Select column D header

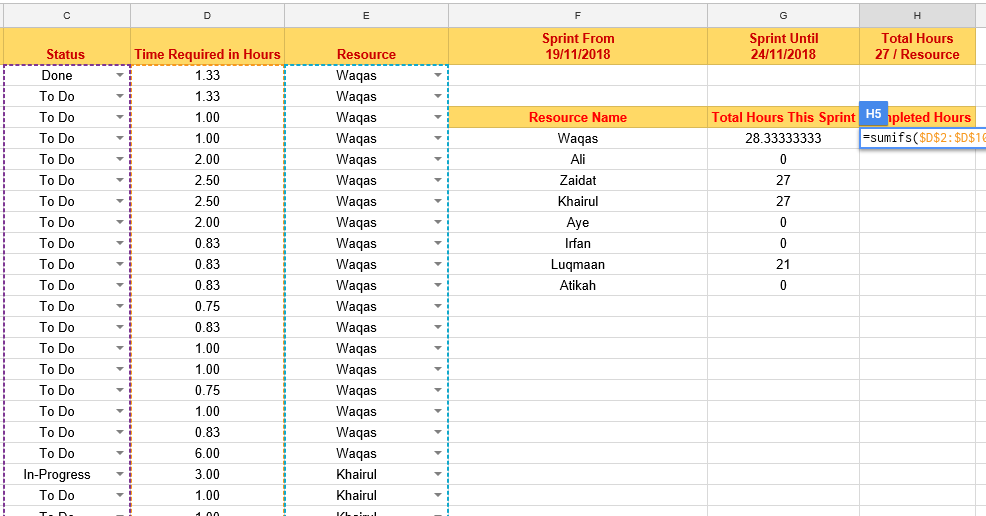tap(208, 16)
